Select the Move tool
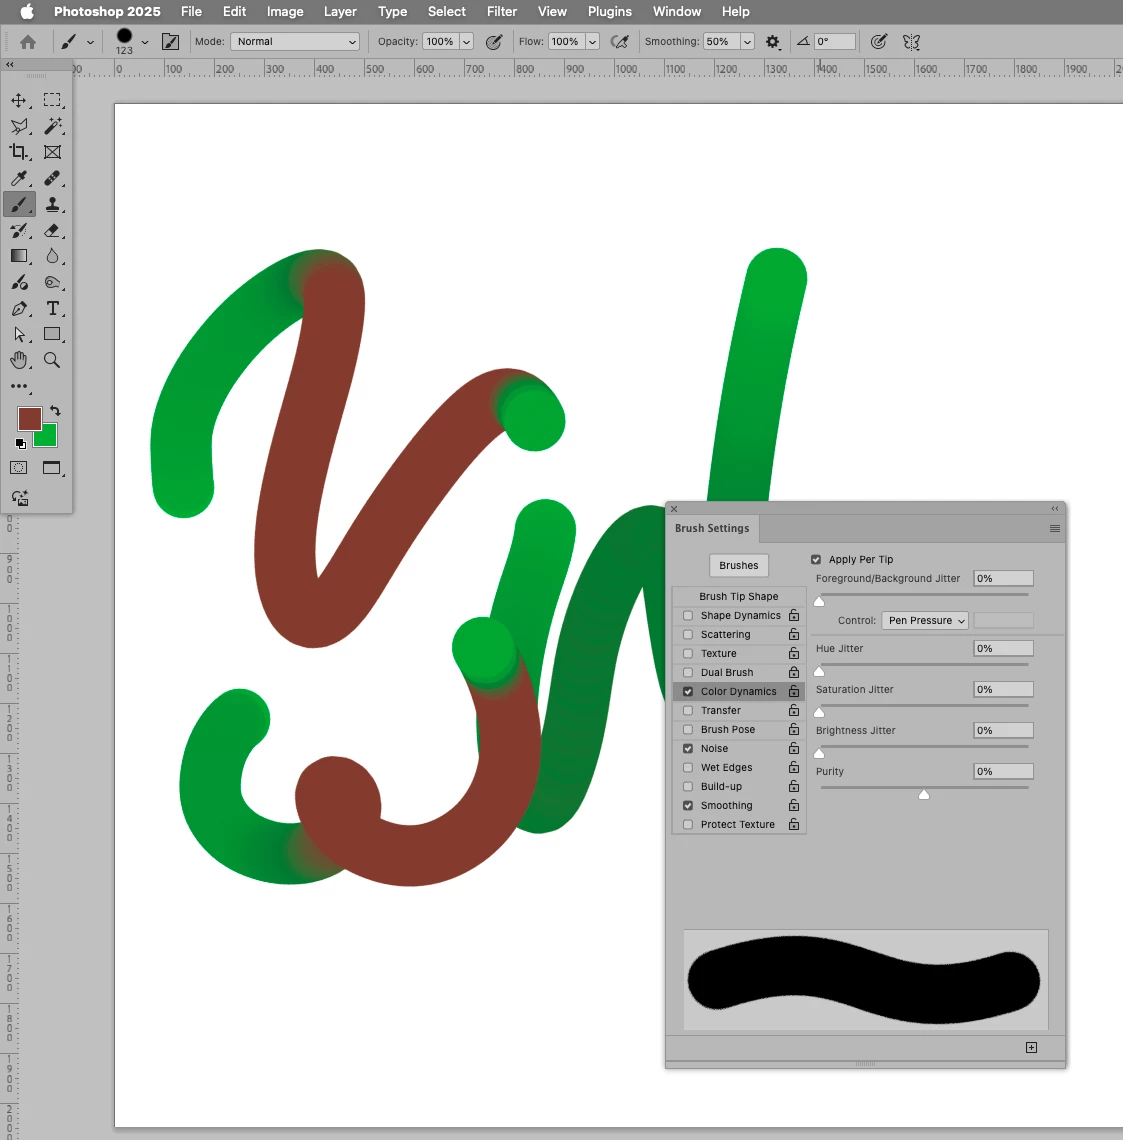 (19, 100)
